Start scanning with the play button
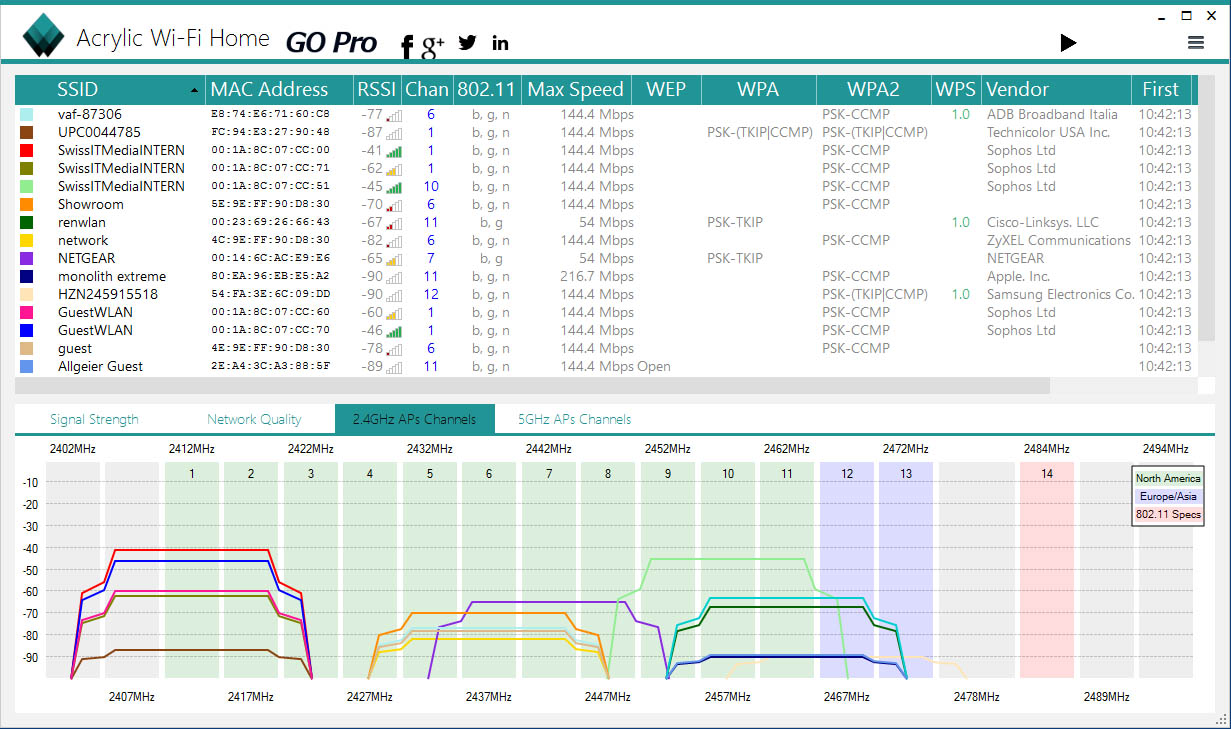This screenshot has width=1231, height=729. click(x=1068, y=42)
